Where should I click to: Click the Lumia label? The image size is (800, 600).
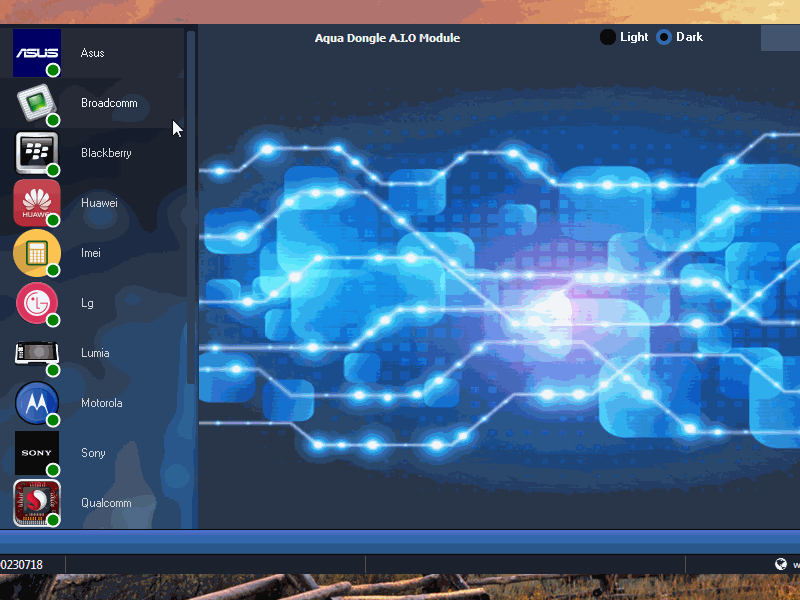(95, 353)
